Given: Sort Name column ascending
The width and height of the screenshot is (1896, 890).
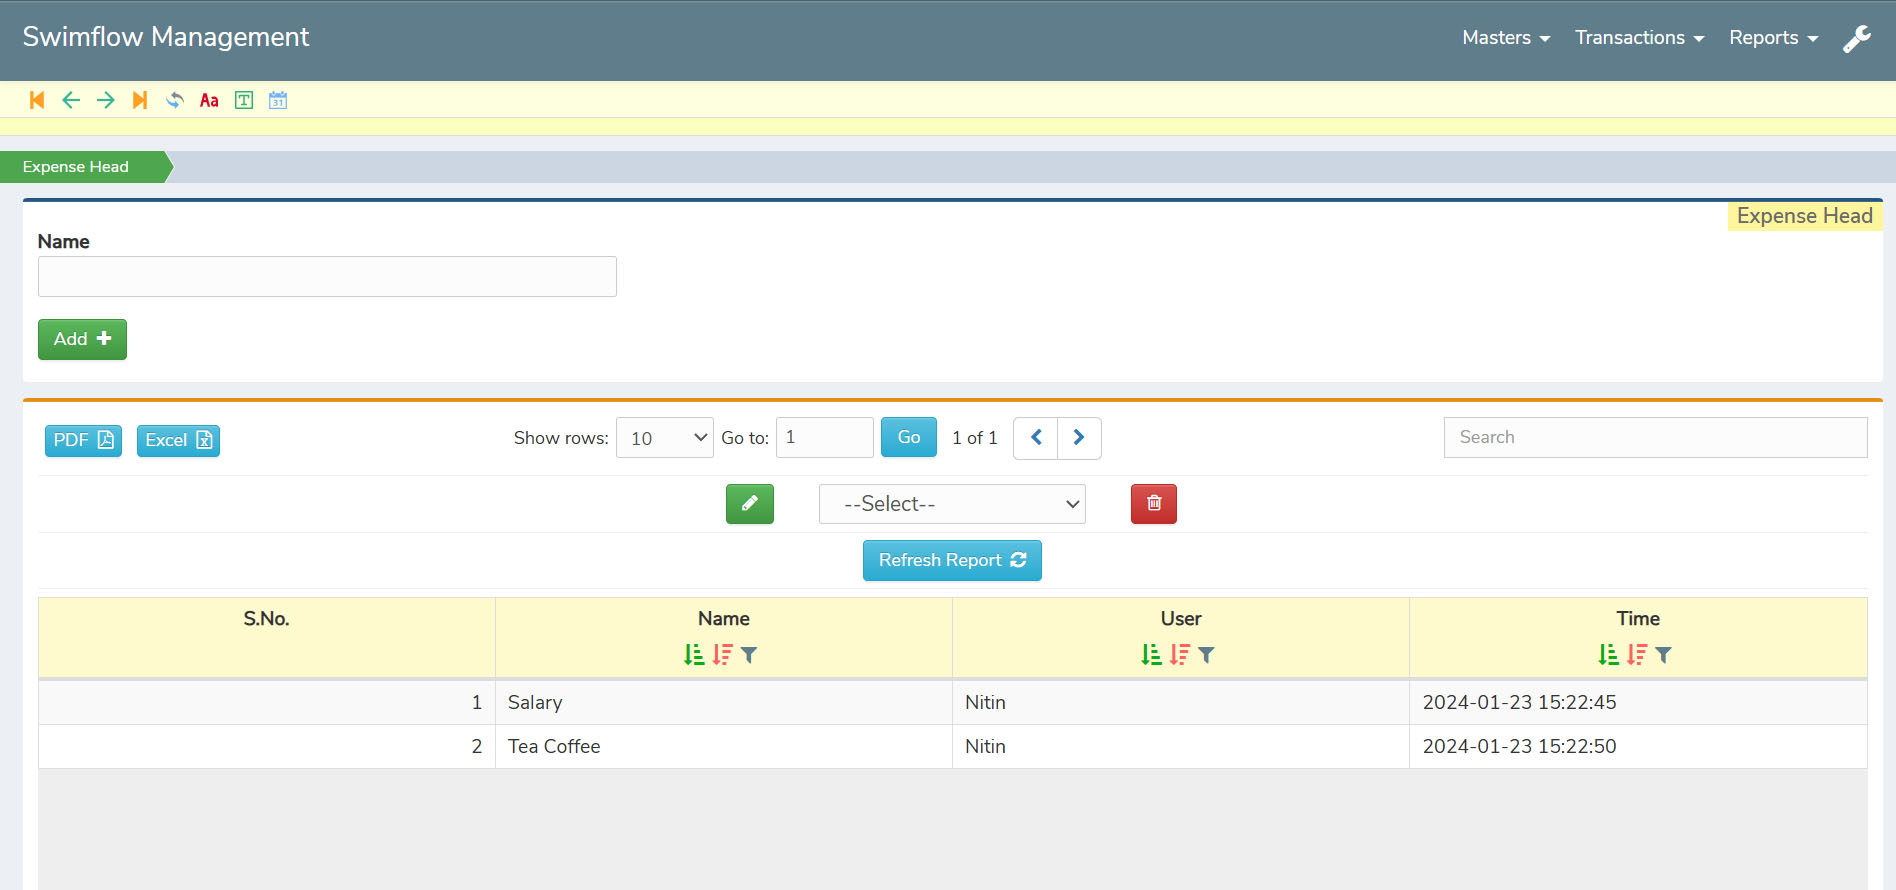Looking at the screenshot, I should pyautogui.click(x=694, y=655).
